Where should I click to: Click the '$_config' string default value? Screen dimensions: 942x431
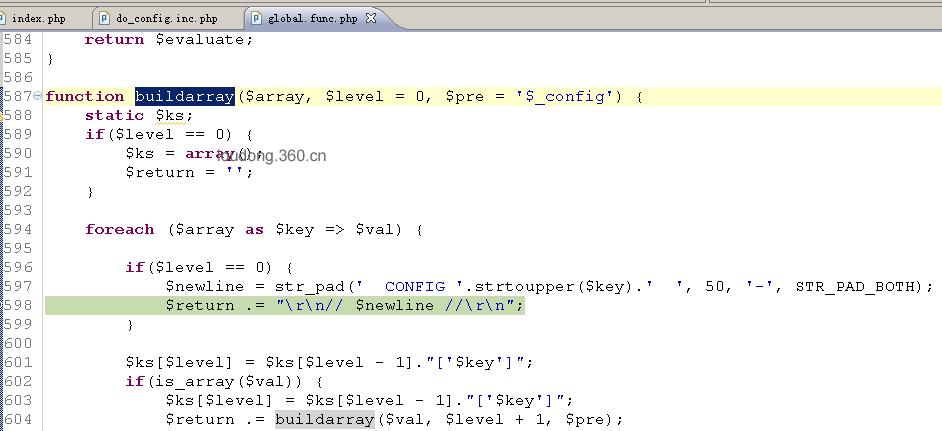tap(565, 96)
